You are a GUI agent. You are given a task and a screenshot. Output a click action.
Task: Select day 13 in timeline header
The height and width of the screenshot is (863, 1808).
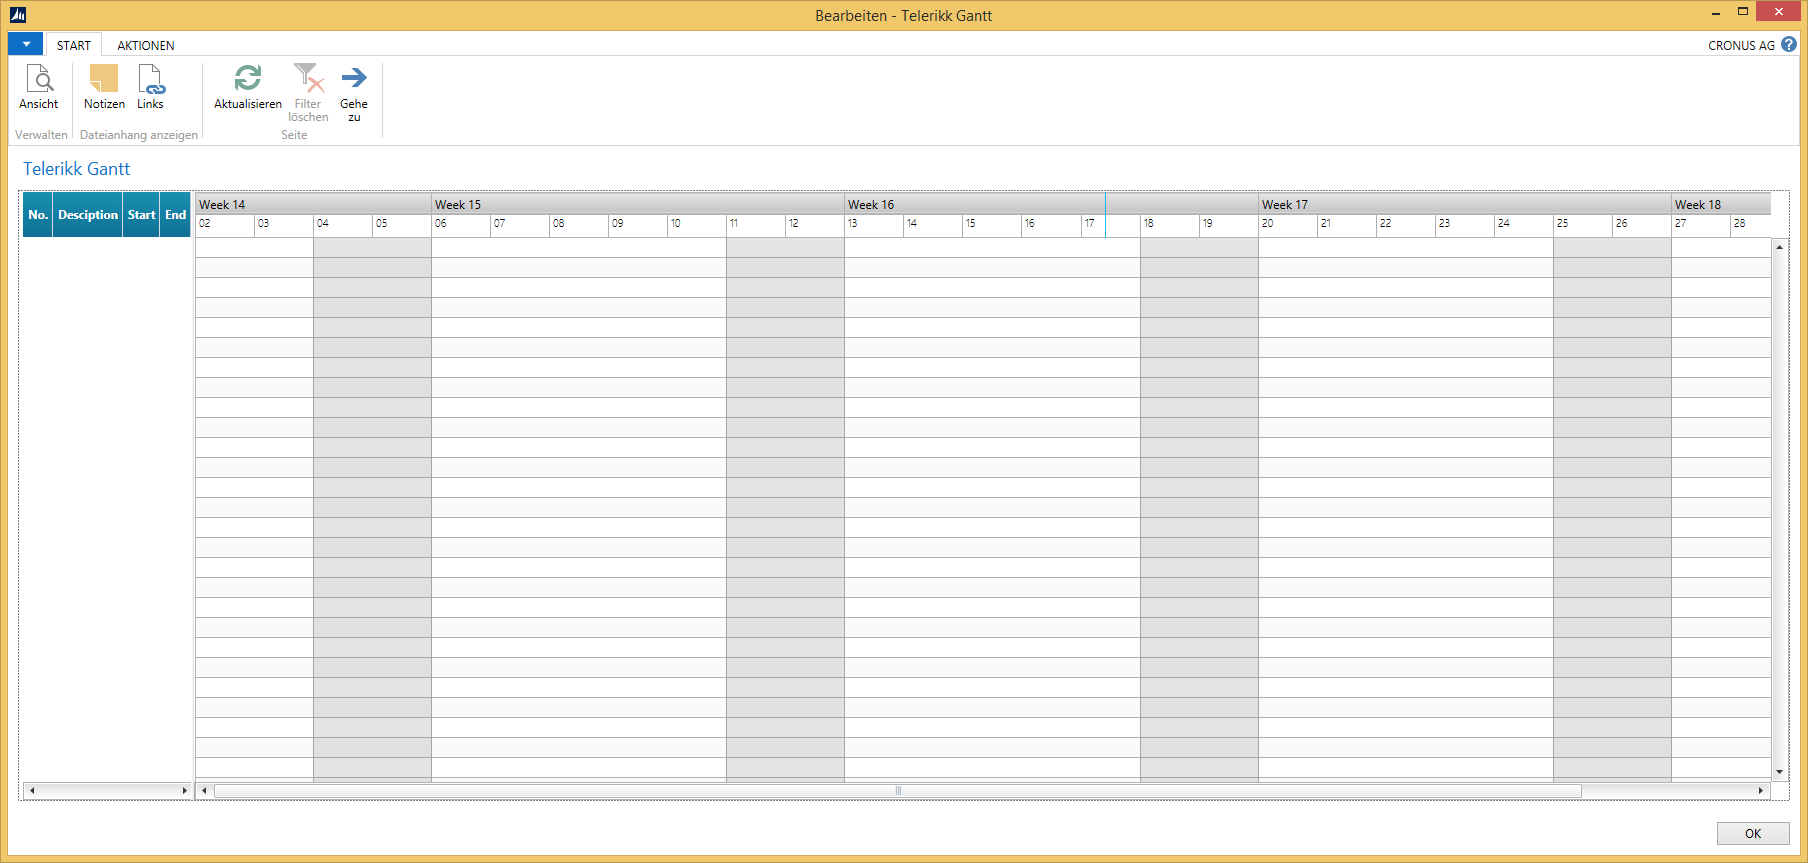(874, 225)
